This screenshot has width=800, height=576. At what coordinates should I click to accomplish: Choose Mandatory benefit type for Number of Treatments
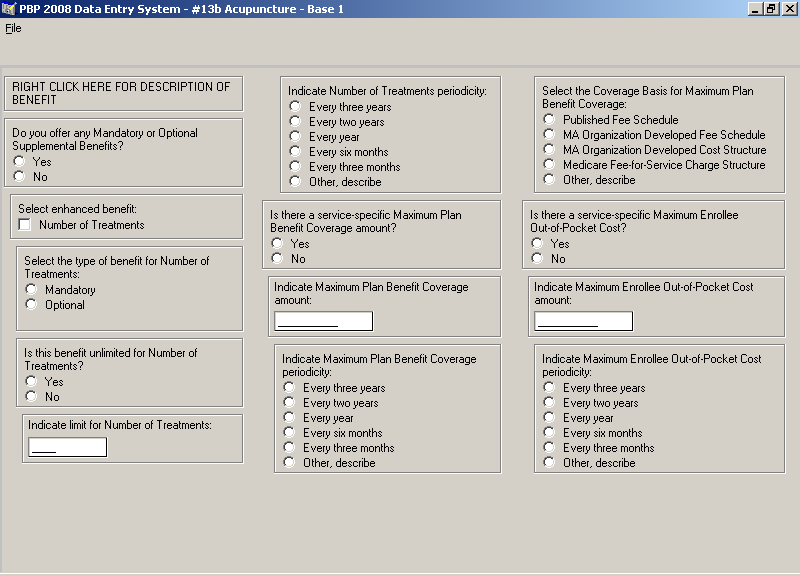pyautogui.click(x=31, y=289)
